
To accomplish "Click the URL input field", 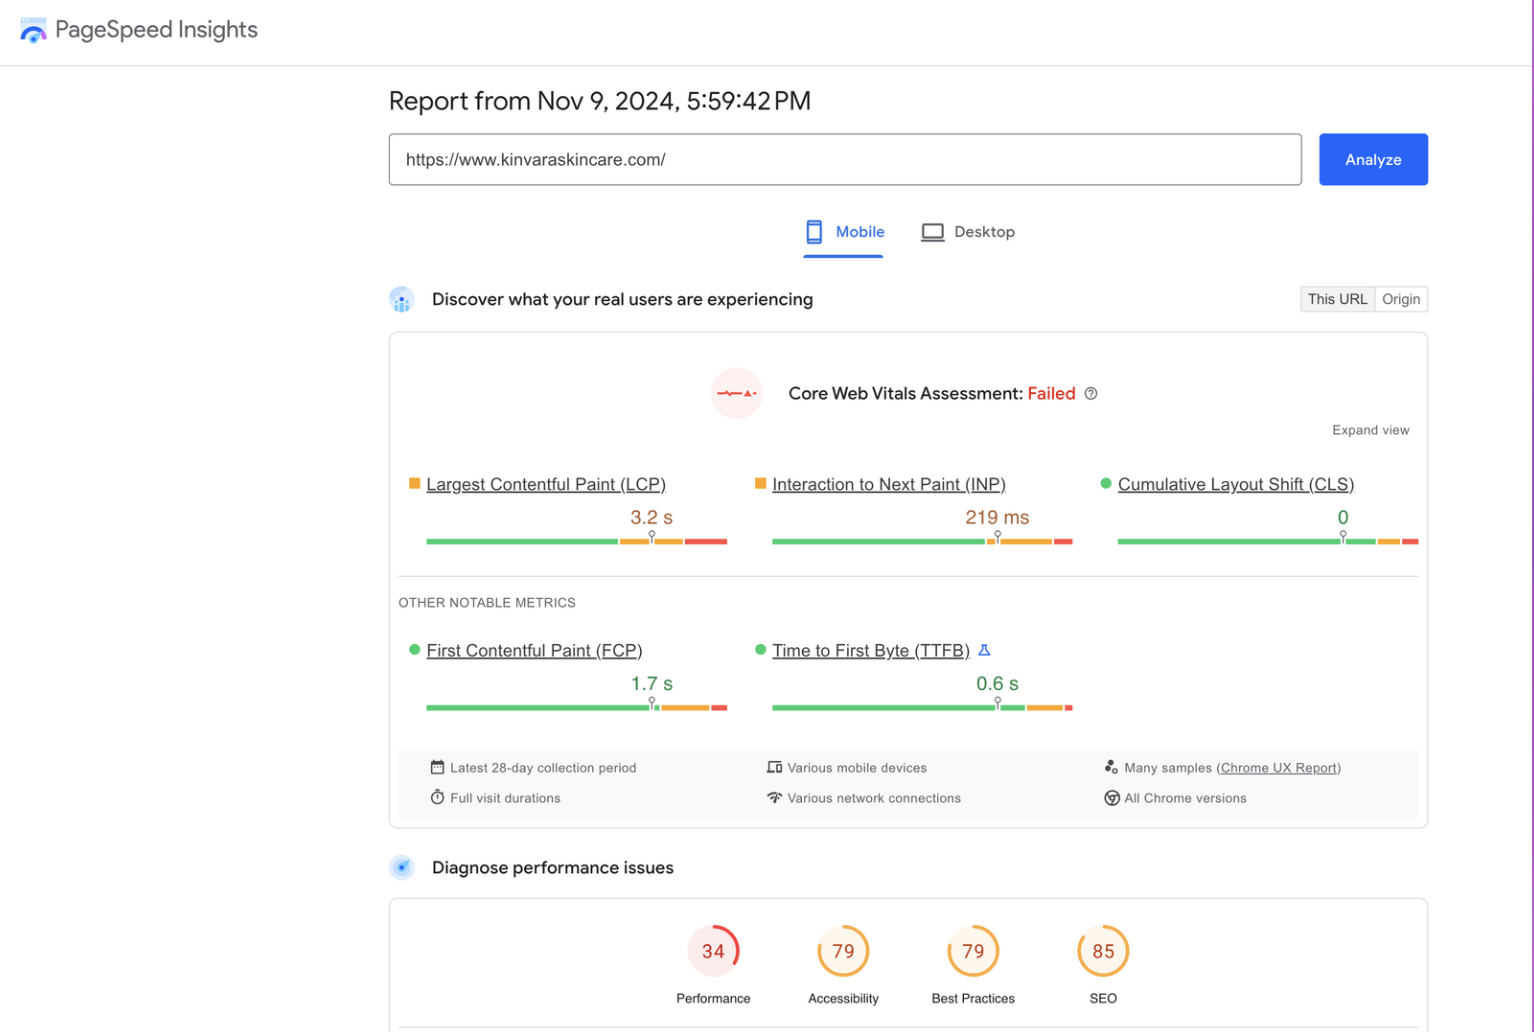I will 845,159.
